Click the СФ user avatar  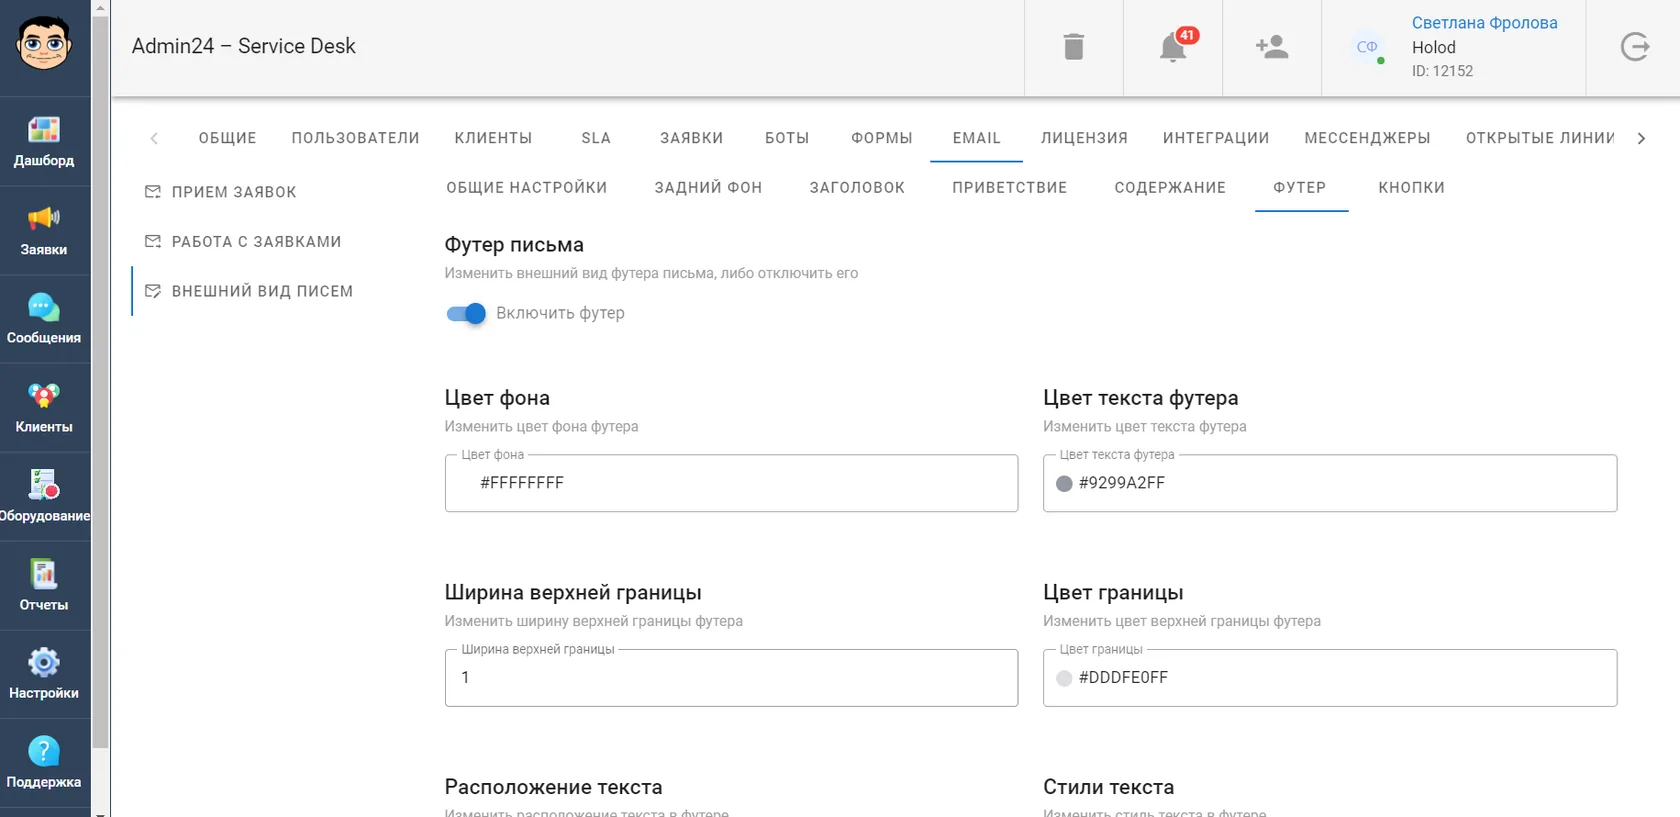[1367, 47]
